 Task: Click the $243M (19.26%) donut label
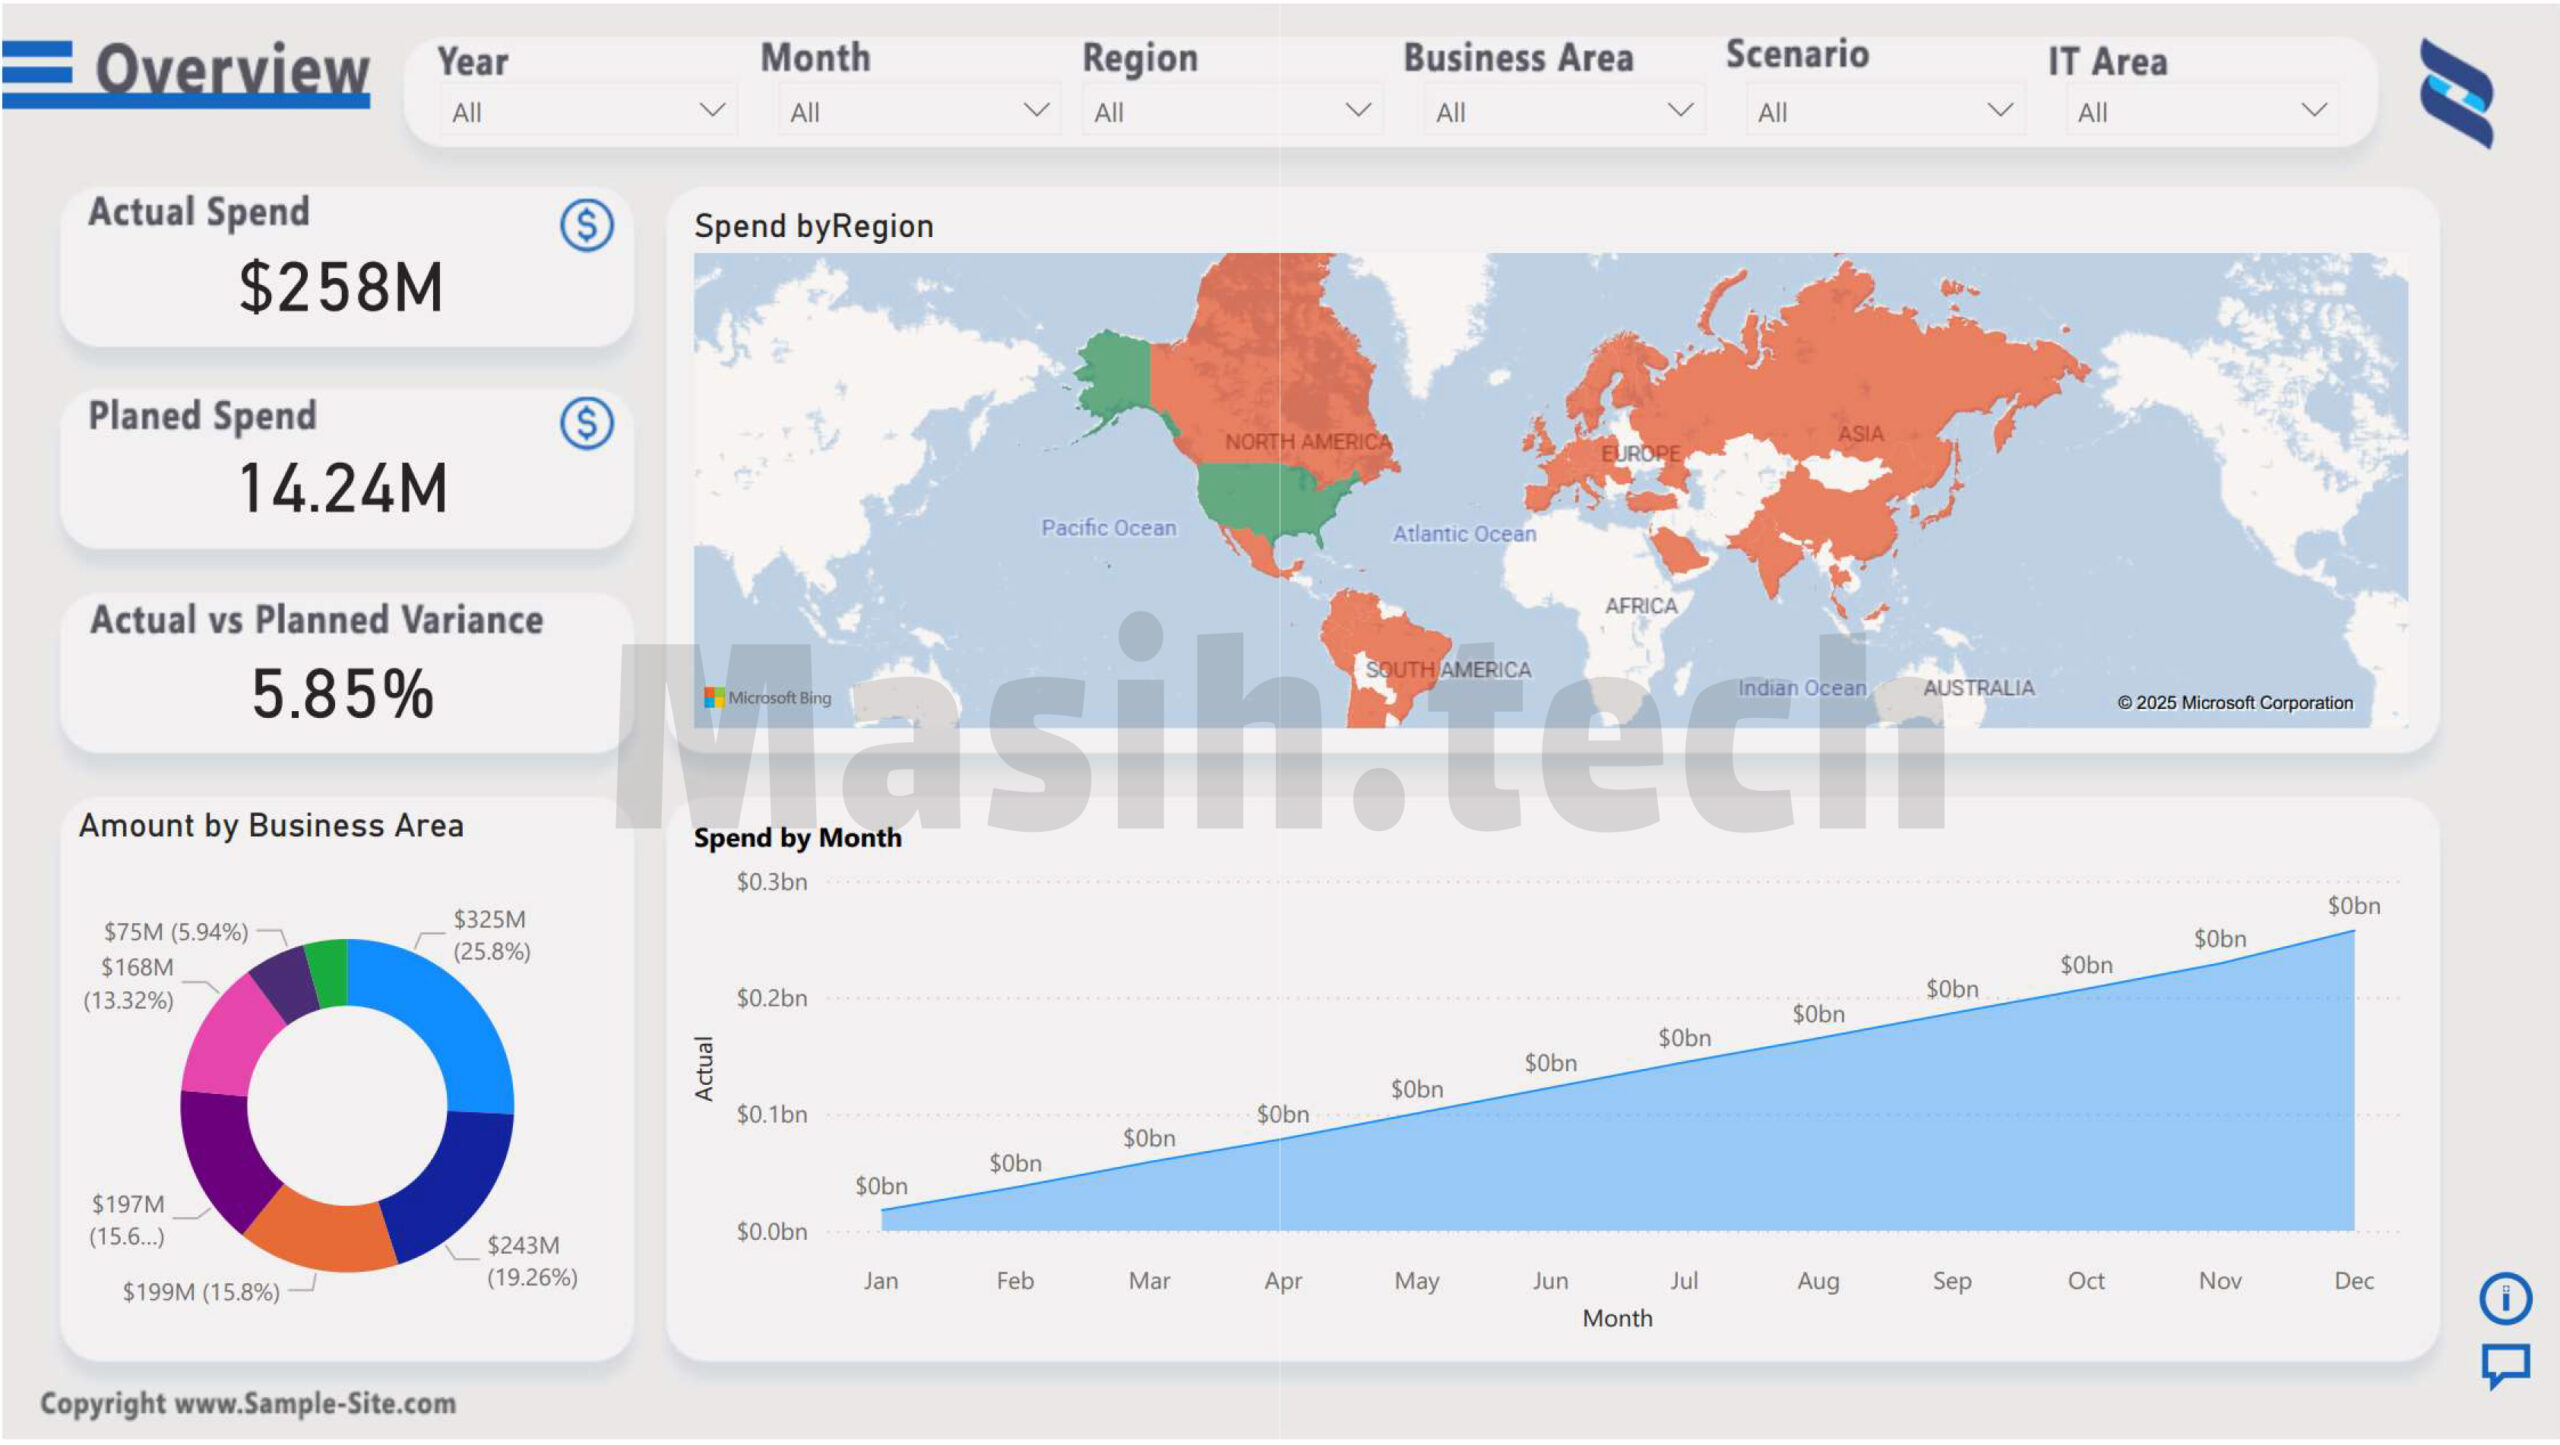tap(532, 1261)
